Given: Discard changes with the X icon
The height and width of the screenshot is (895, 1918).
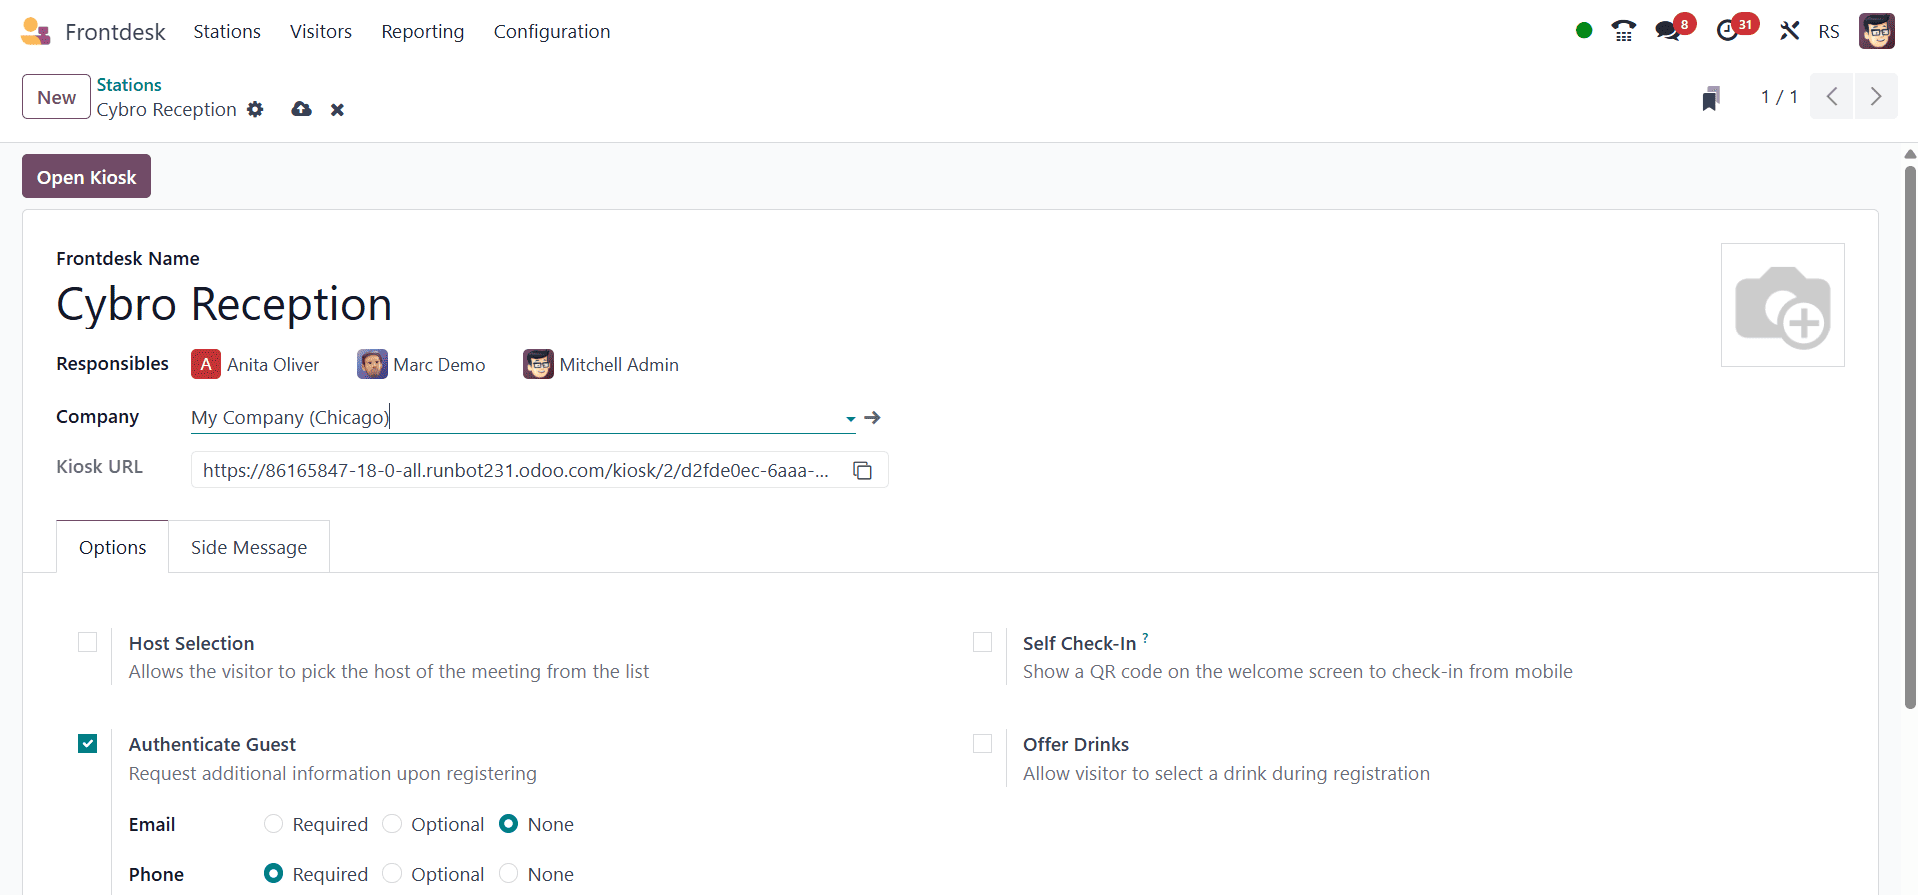Looking at the screenshot, I should pyautogui.click(x=338, y=110).
